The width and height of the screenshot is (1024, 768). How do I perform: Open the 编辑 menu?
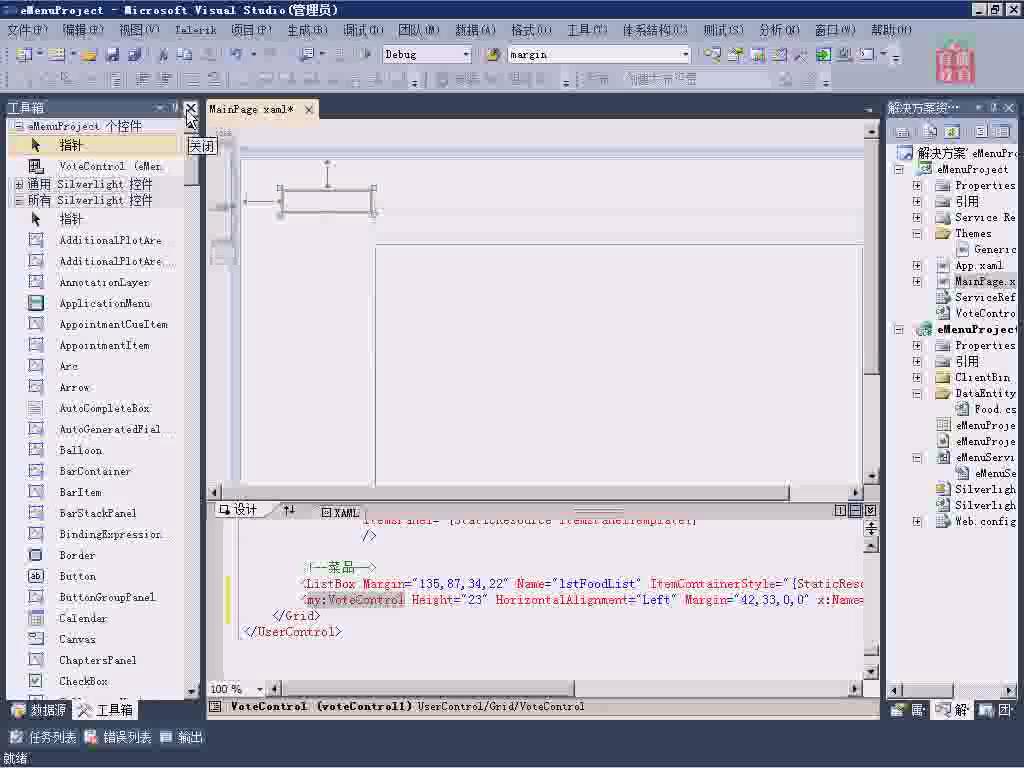click(x=83, y=30)
